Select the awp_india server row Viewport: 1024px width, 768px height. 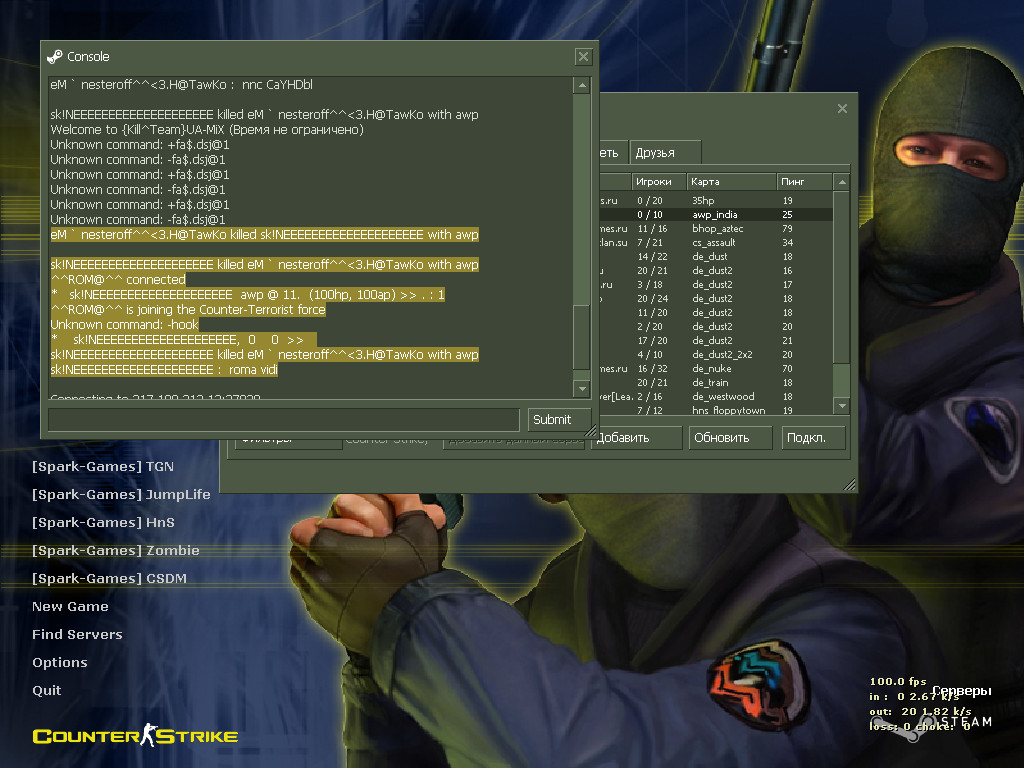pyautogui.click(x=716, y=214)
